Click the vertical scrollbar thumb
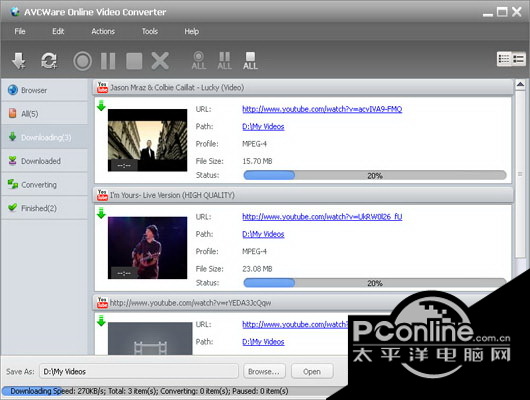 (521, 174)
